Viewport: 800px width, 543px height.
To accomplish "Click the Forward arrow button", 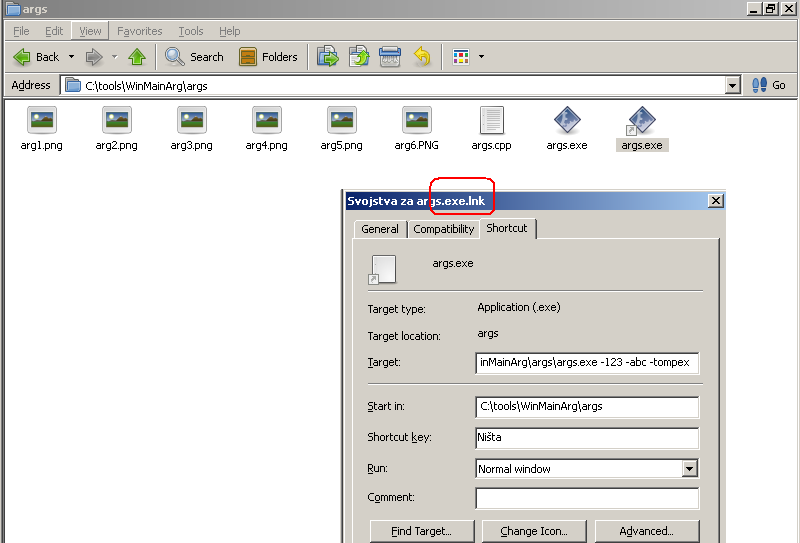I will 94,57.
